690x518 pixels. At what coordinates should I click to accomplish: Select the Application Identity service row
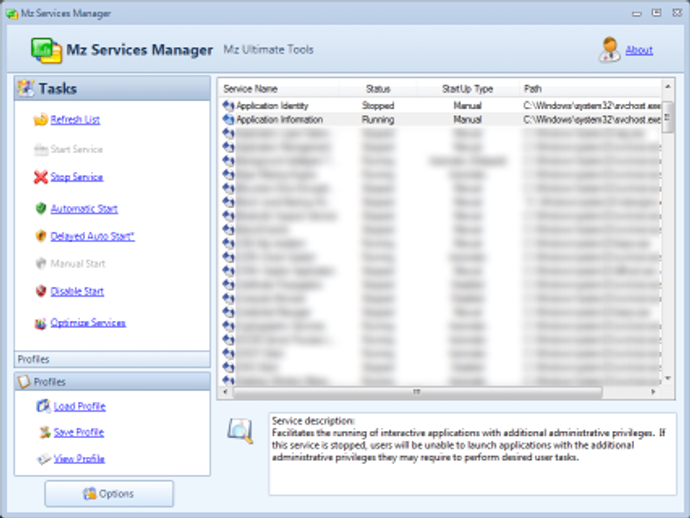[x=440, y=106]
